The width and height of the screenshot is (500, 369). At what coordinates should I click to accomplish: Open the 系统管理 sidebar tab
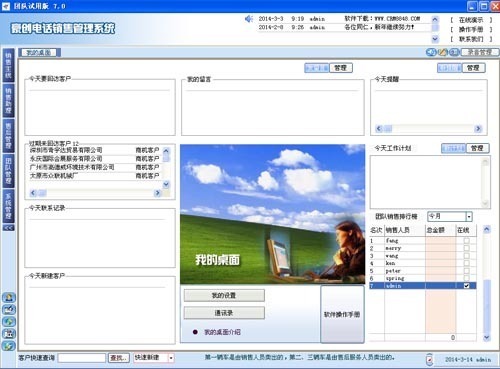click(x=8, y=206)
